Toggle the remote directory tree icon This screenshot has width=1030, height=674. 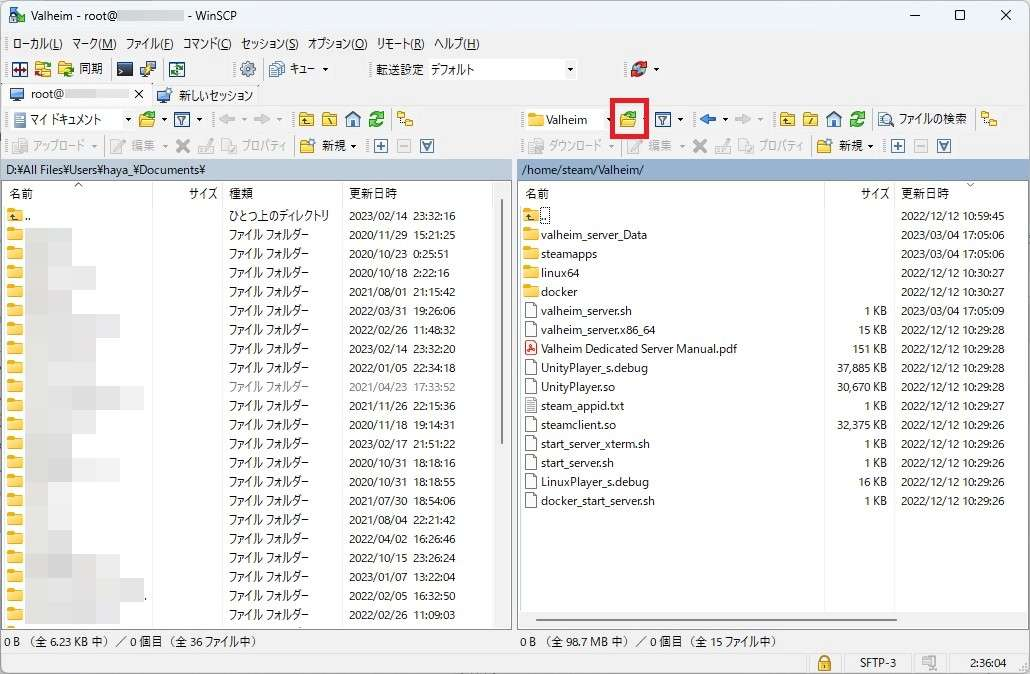click(x=989, y=120)
